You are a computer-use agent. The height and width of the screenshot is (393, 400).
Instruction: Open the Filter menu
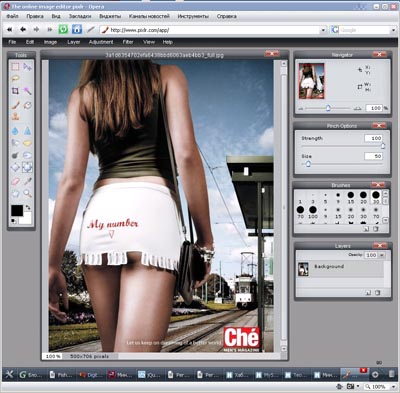click(128, 42)
